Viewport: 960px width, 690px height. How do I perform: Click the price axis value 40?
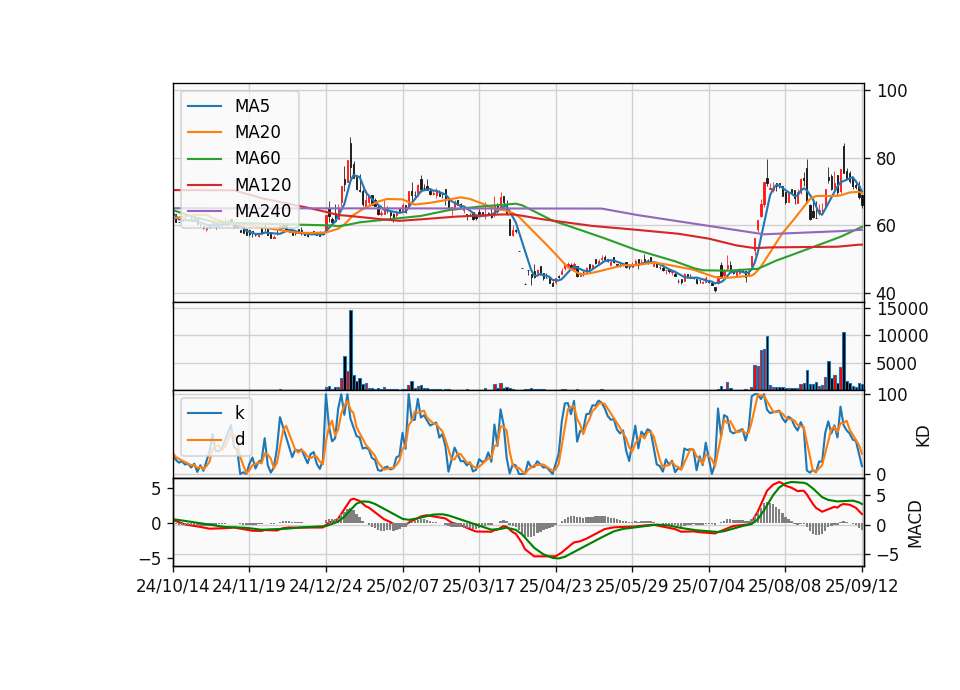click(x=887, y=294)
